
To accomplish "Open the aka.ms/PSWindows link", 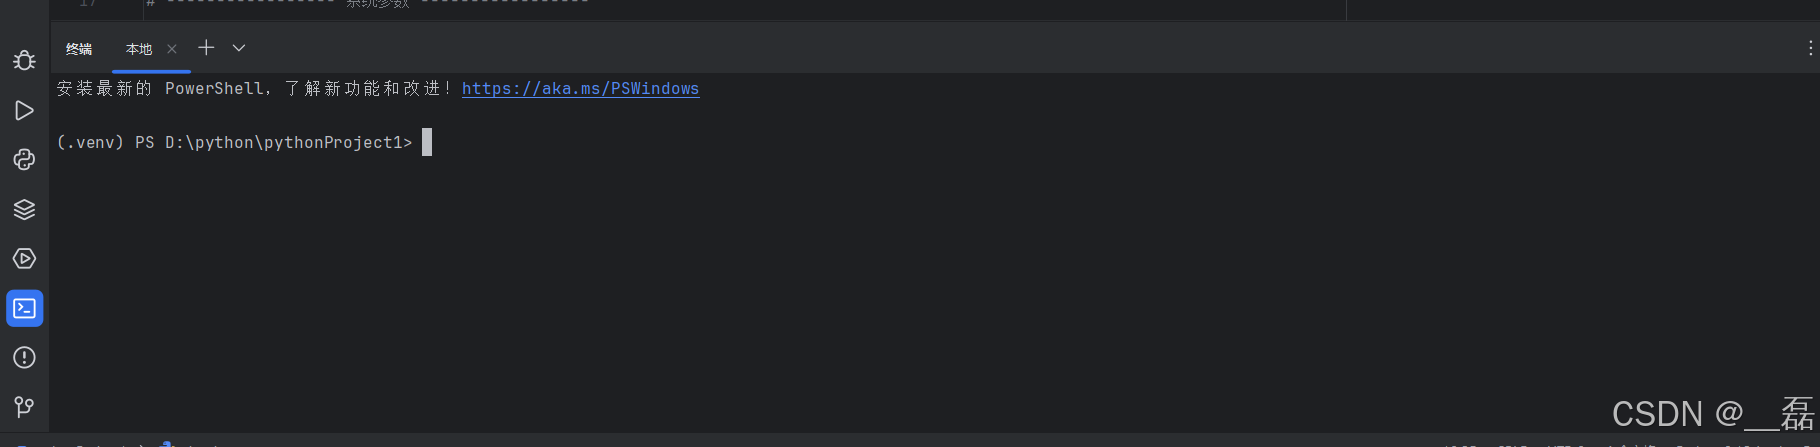I will 580,89.
